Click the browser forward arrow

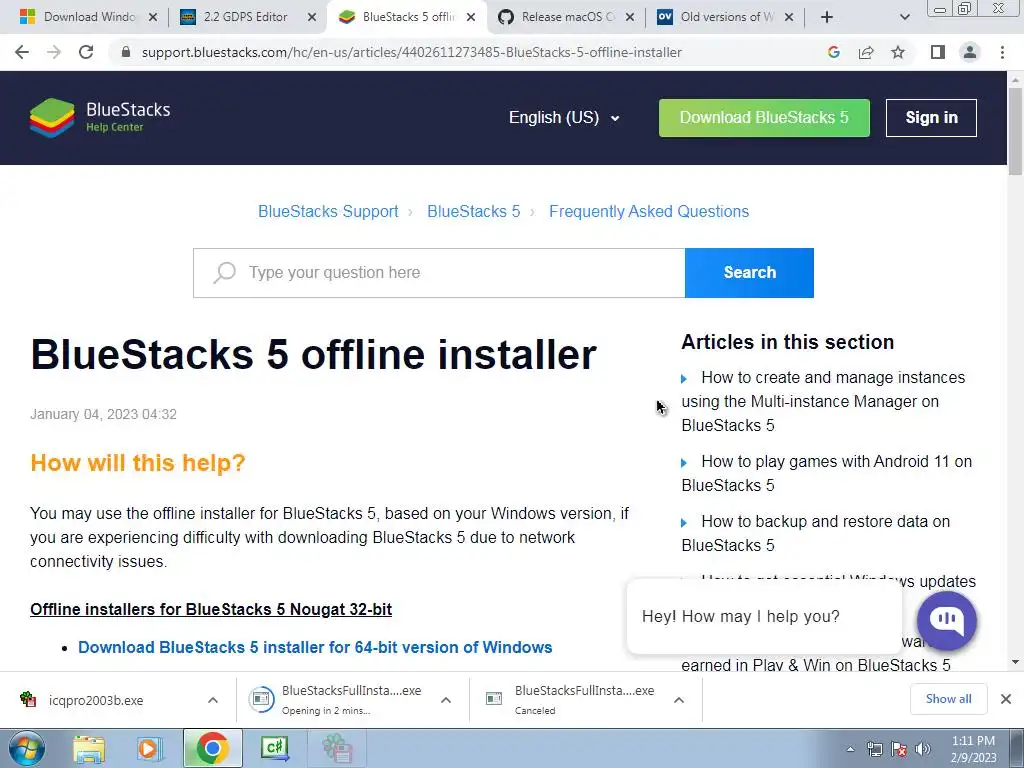pos(54,52)
